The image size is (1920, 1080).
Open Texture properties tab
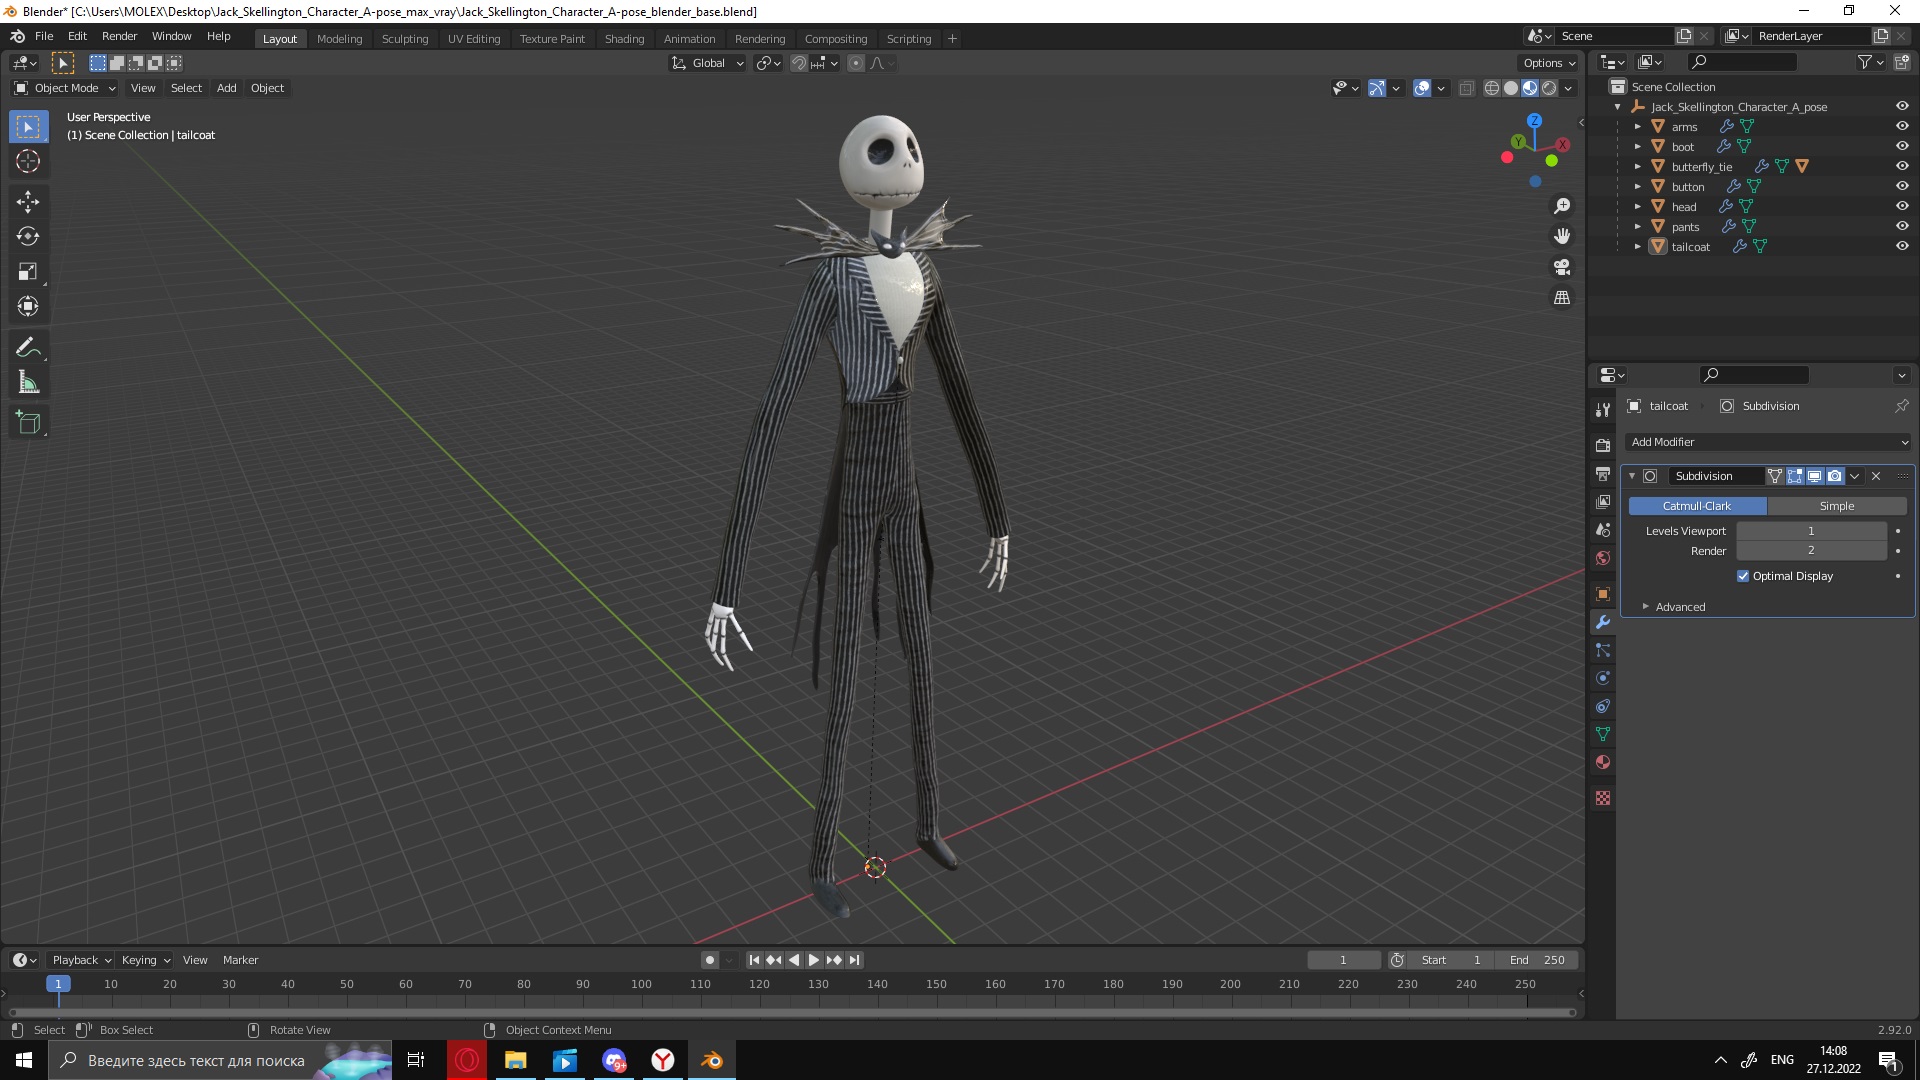pos(1603,797)
